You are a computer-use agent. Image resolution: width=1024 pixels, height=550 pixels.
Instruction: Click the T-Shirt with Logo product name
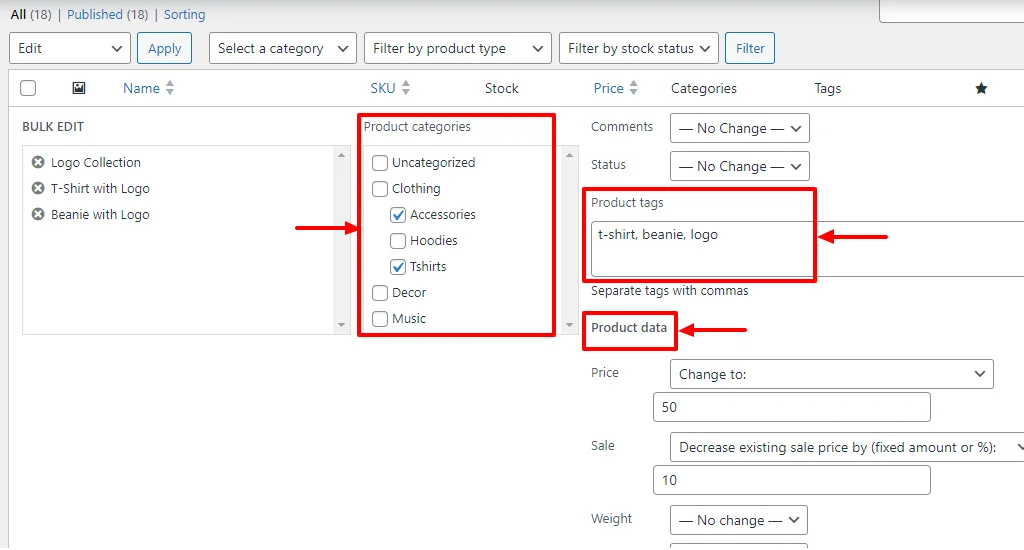pos(100,188)
